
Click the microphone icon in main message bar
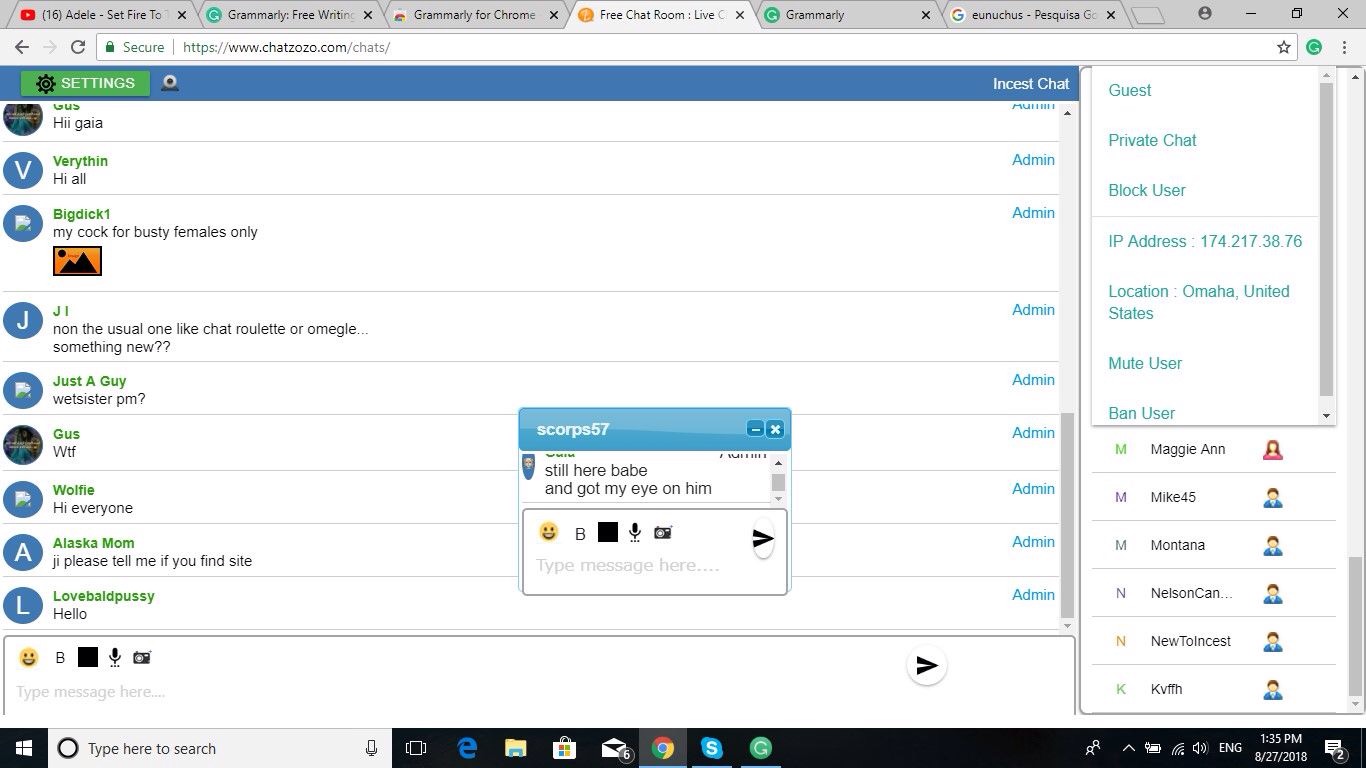pyautogui.click(x=115, y=657)
